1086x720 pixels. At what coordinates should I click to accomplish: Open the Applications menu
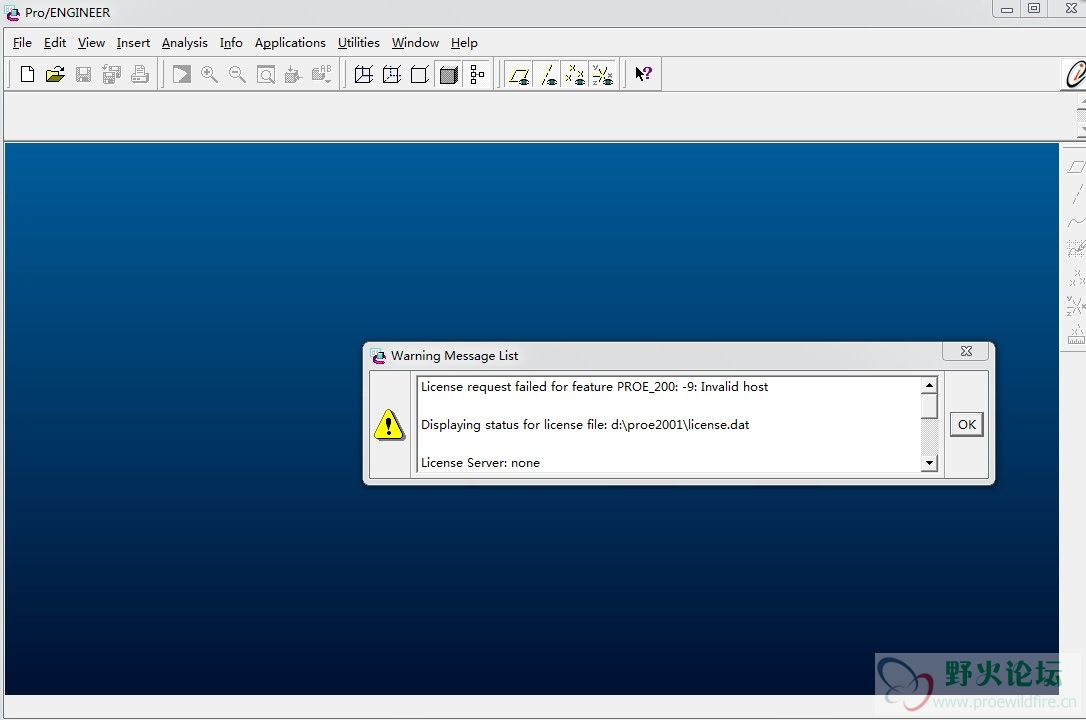(x=290, y=43)
